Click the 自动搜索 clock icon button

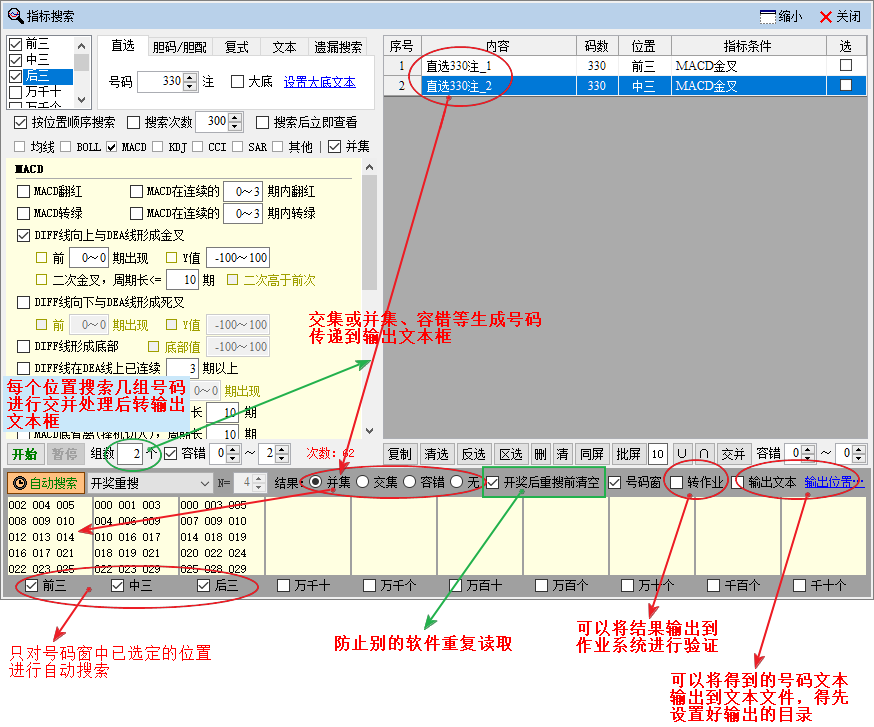pos(48,483)
